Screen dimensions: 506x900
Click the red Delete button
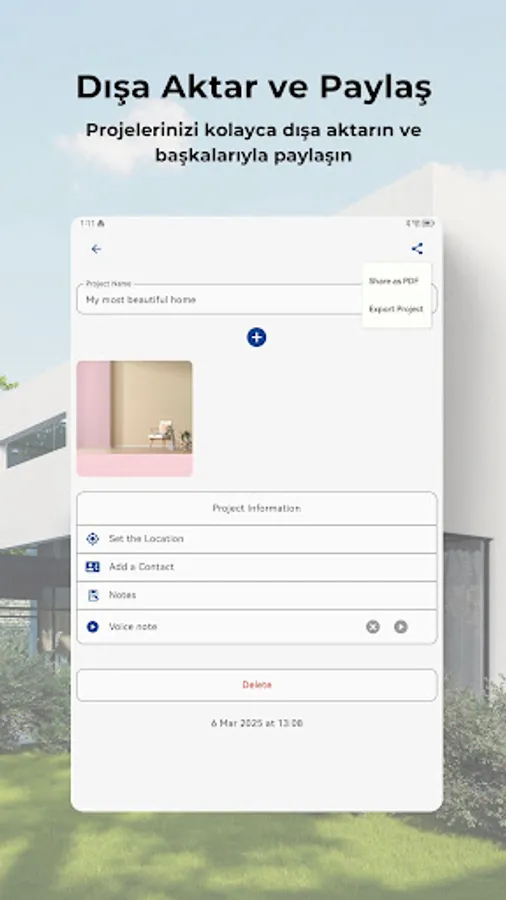pyautogui.click(x=257, y=685)
